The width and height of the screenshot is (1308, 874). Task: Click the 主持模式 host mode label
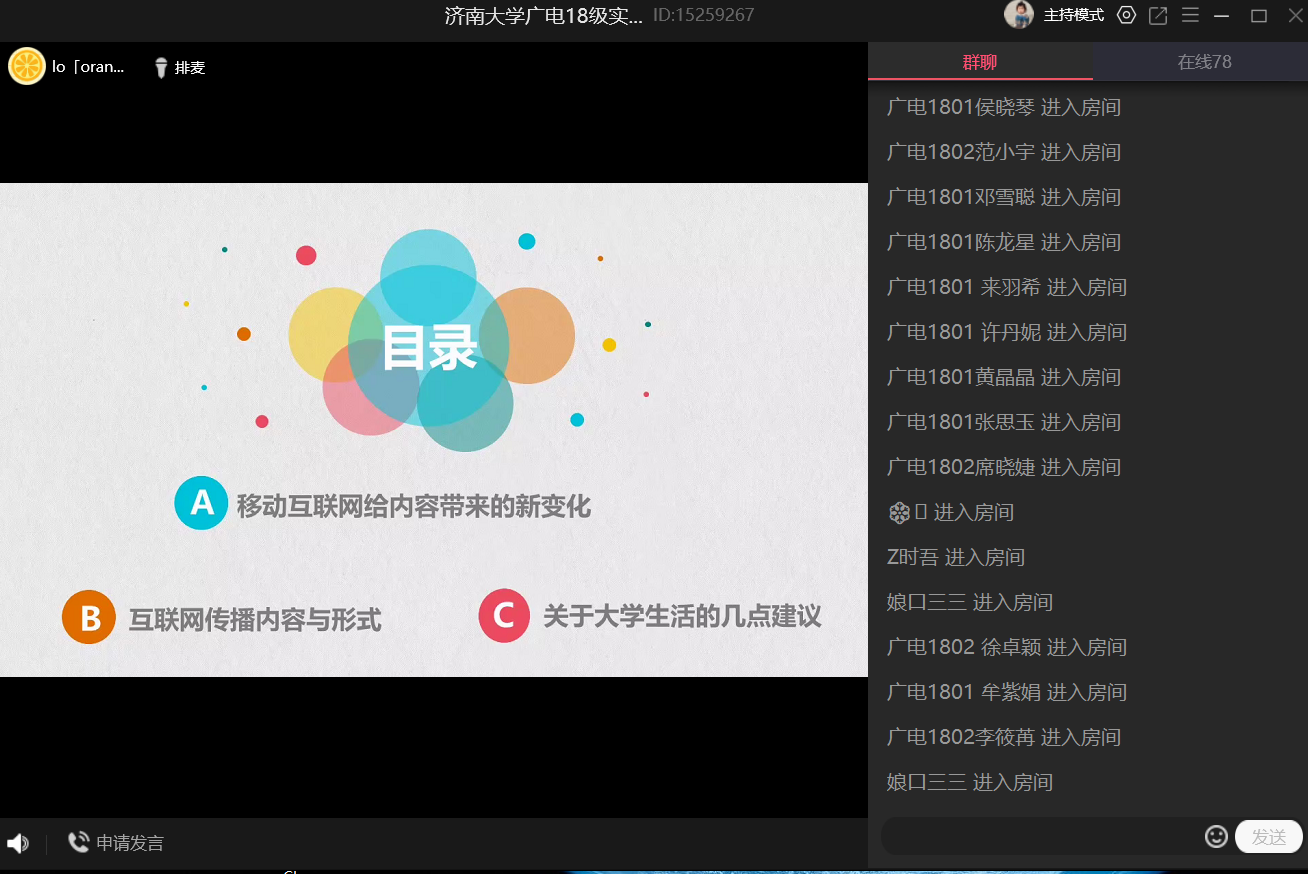coord(1073,15)
